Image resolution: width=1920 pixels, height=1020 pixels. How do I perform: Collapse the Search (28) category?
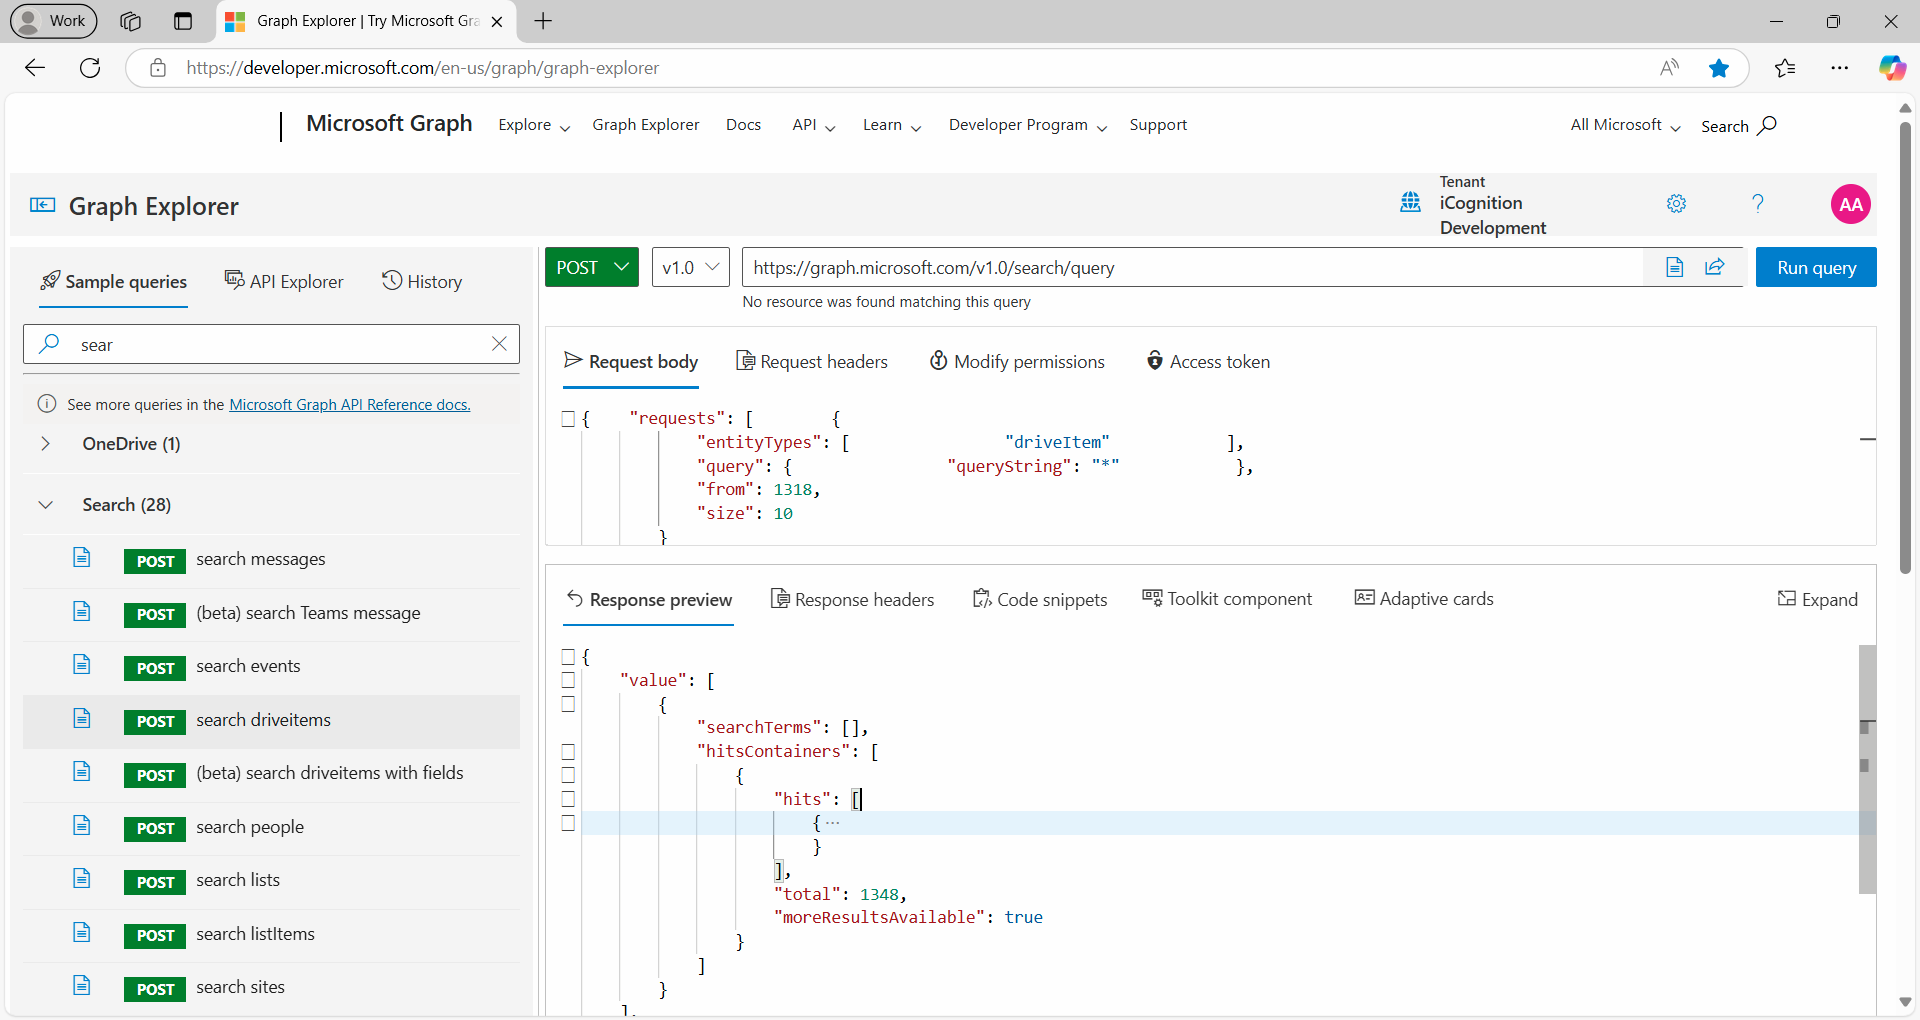click(x=45, y=504)
